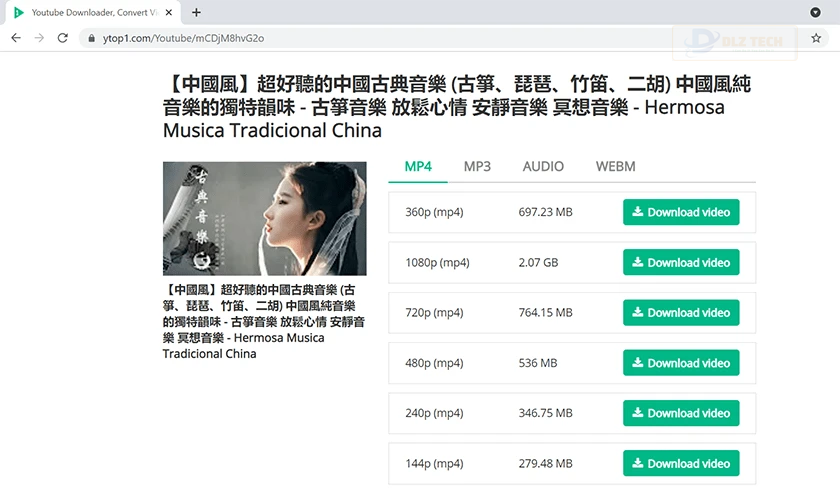
Task: Select the Youtube Downloader browser tab
Action: coord(93,12)
